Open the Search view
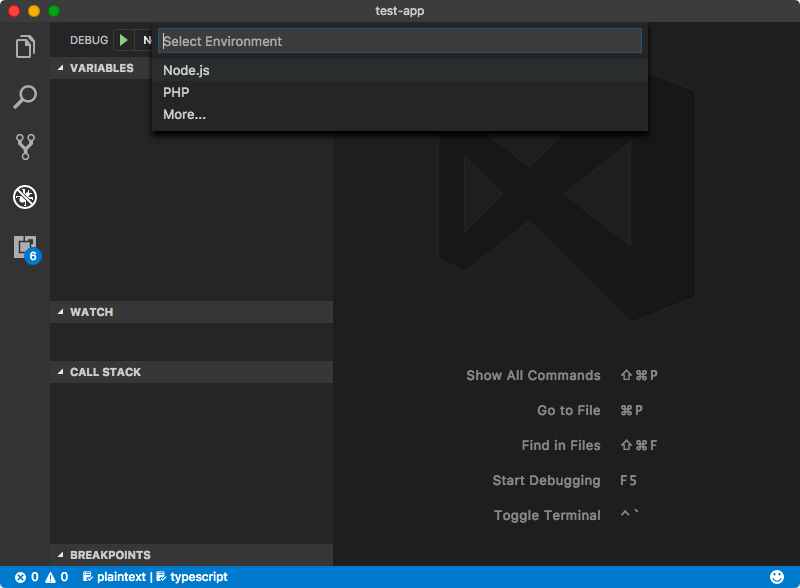800x588 pixels. [25, 97]
